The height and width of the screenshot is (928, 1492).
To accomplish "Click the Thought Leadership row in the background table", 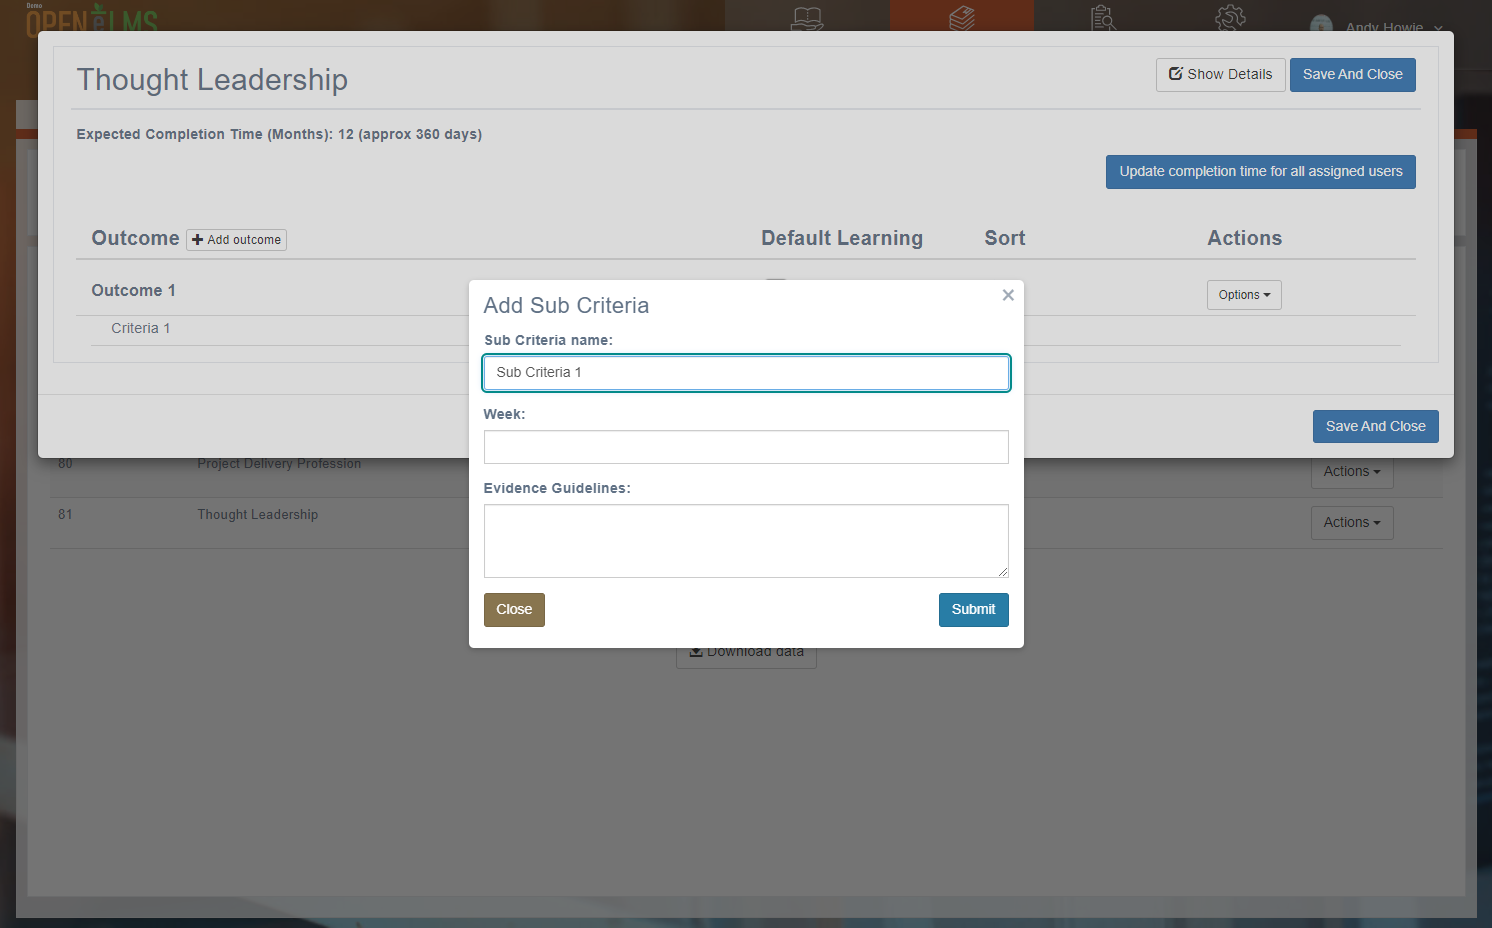I will pyautogui.click(x=257, y=515).
